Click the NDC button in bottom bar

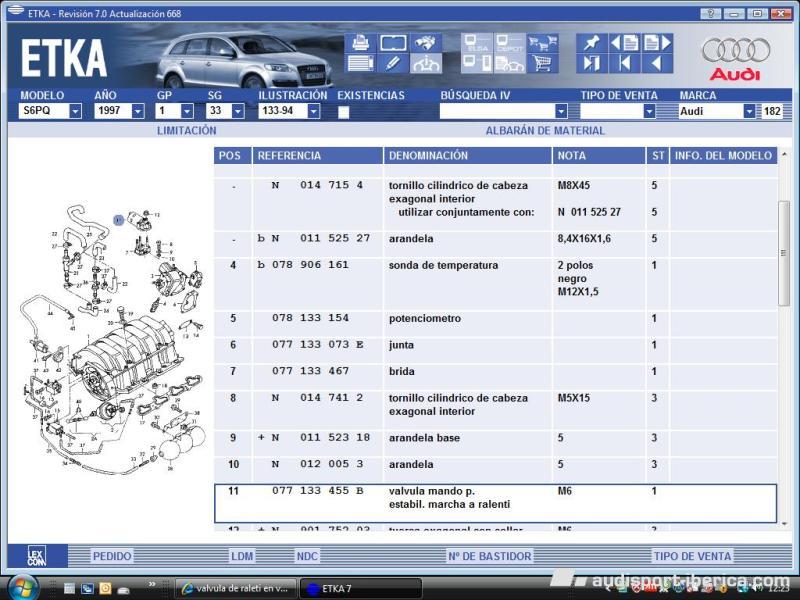tap(307, 556)
